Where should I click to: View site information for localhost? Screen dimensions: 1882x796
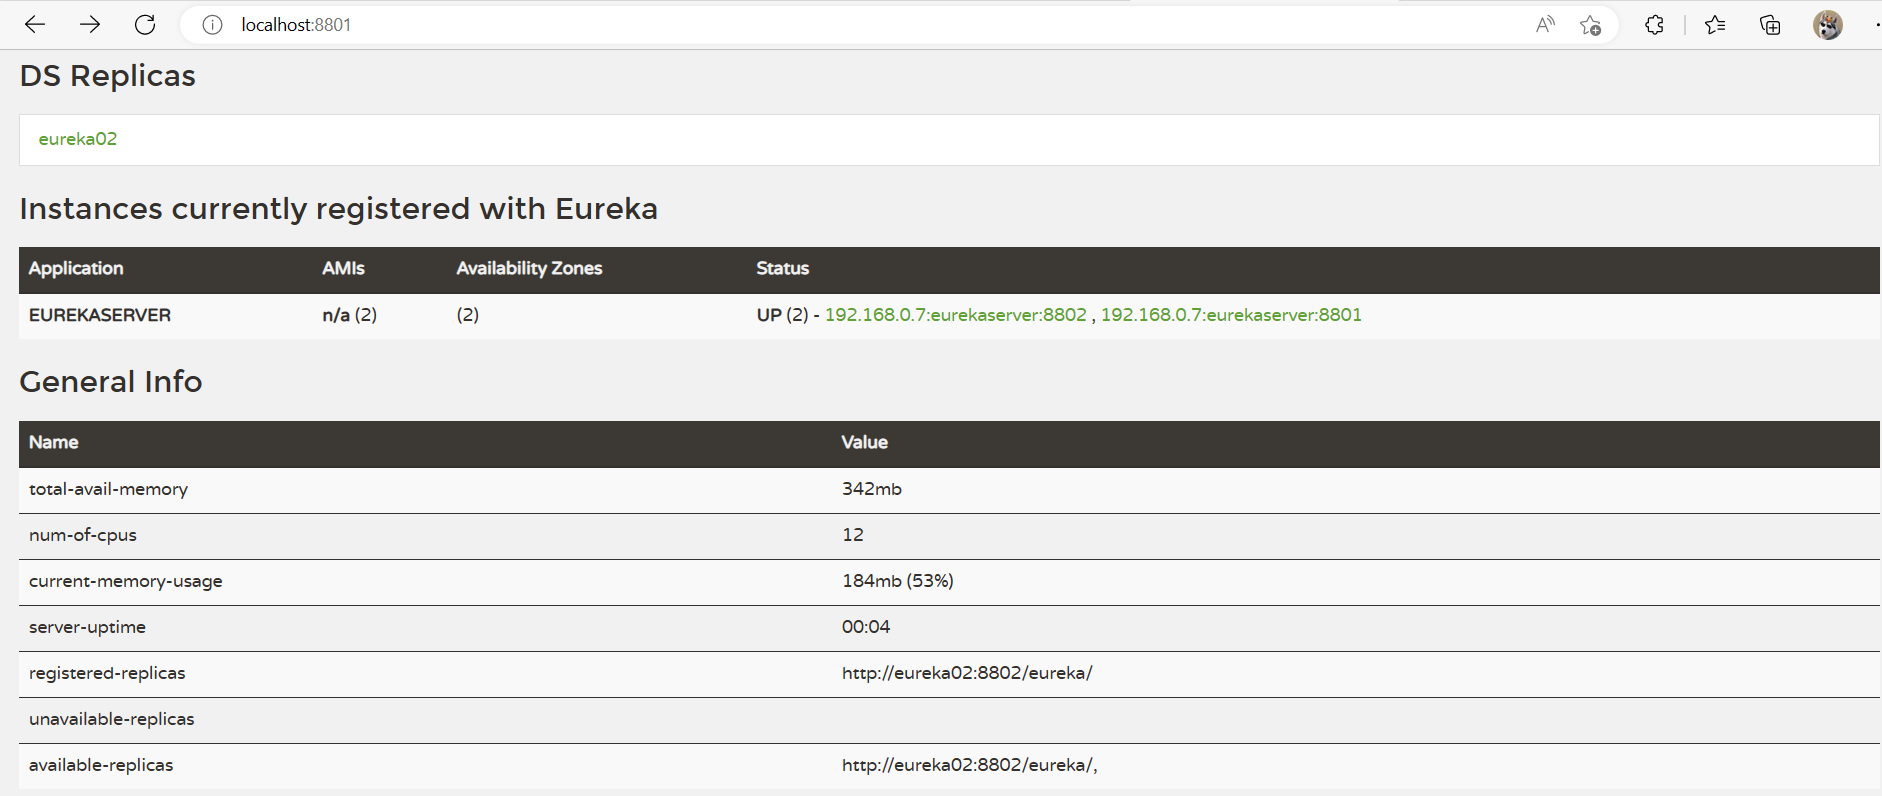point(212,25)
